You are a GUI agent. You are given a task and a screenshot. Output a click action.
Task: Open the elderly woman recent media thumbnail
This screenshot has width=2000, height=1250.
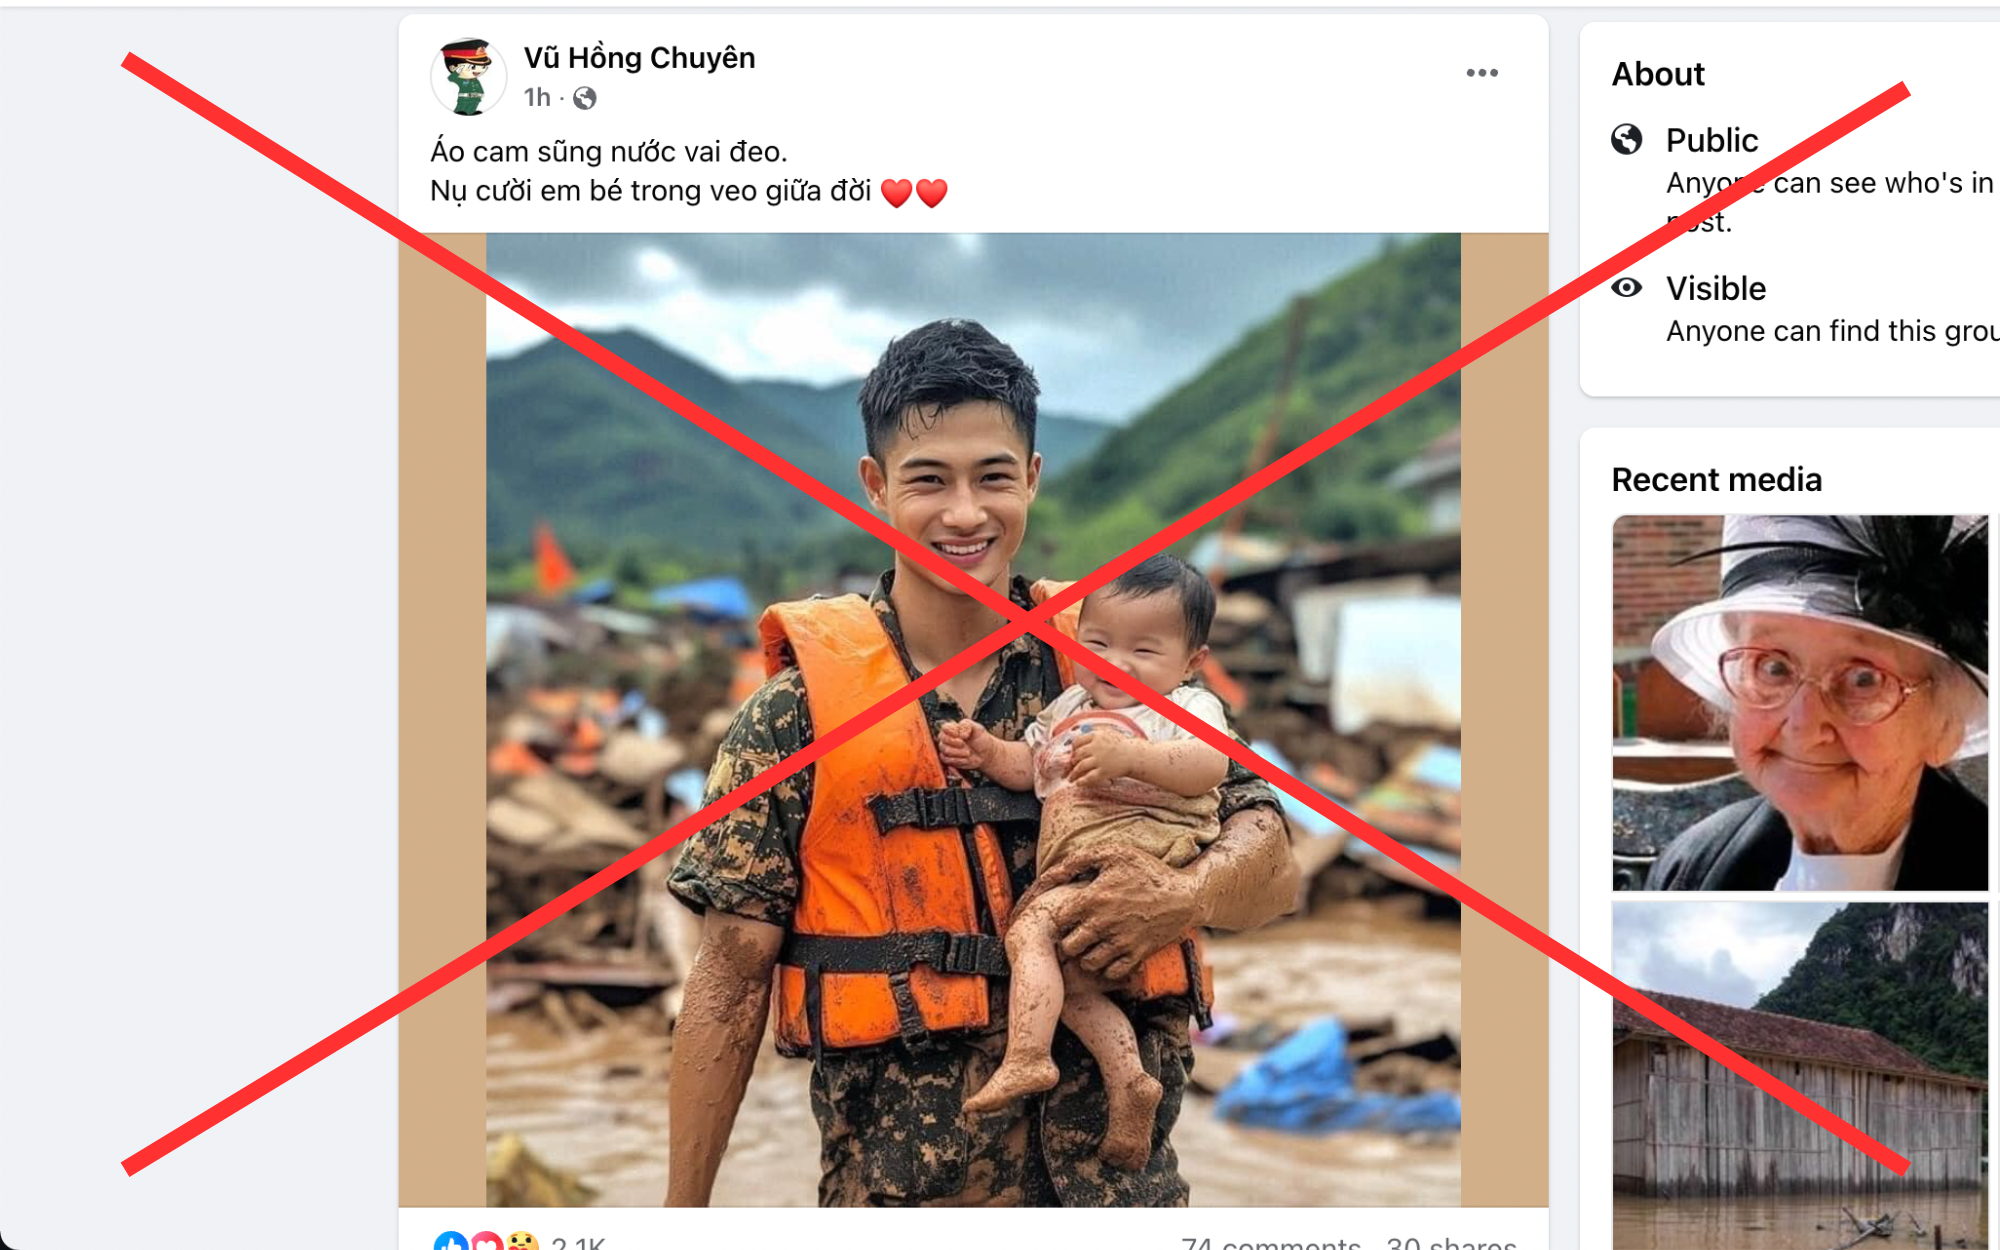tap(1799, 702)
